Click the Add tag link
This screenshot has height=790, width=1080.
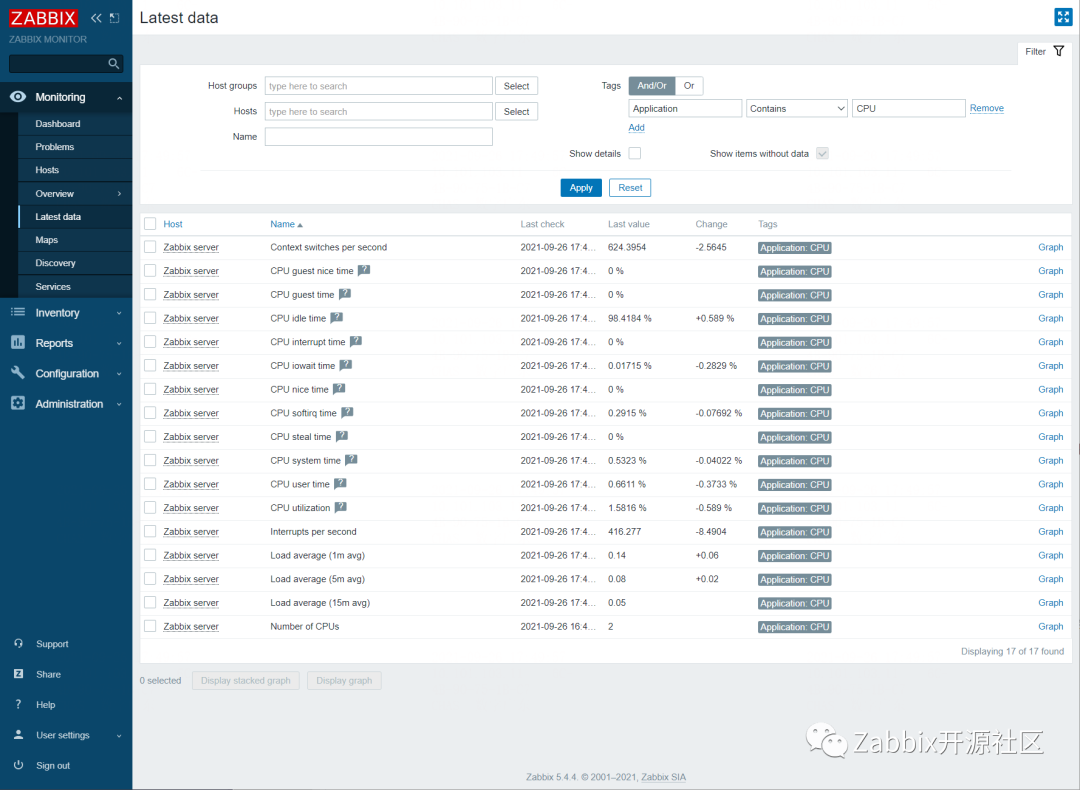[x=636, y=127]
